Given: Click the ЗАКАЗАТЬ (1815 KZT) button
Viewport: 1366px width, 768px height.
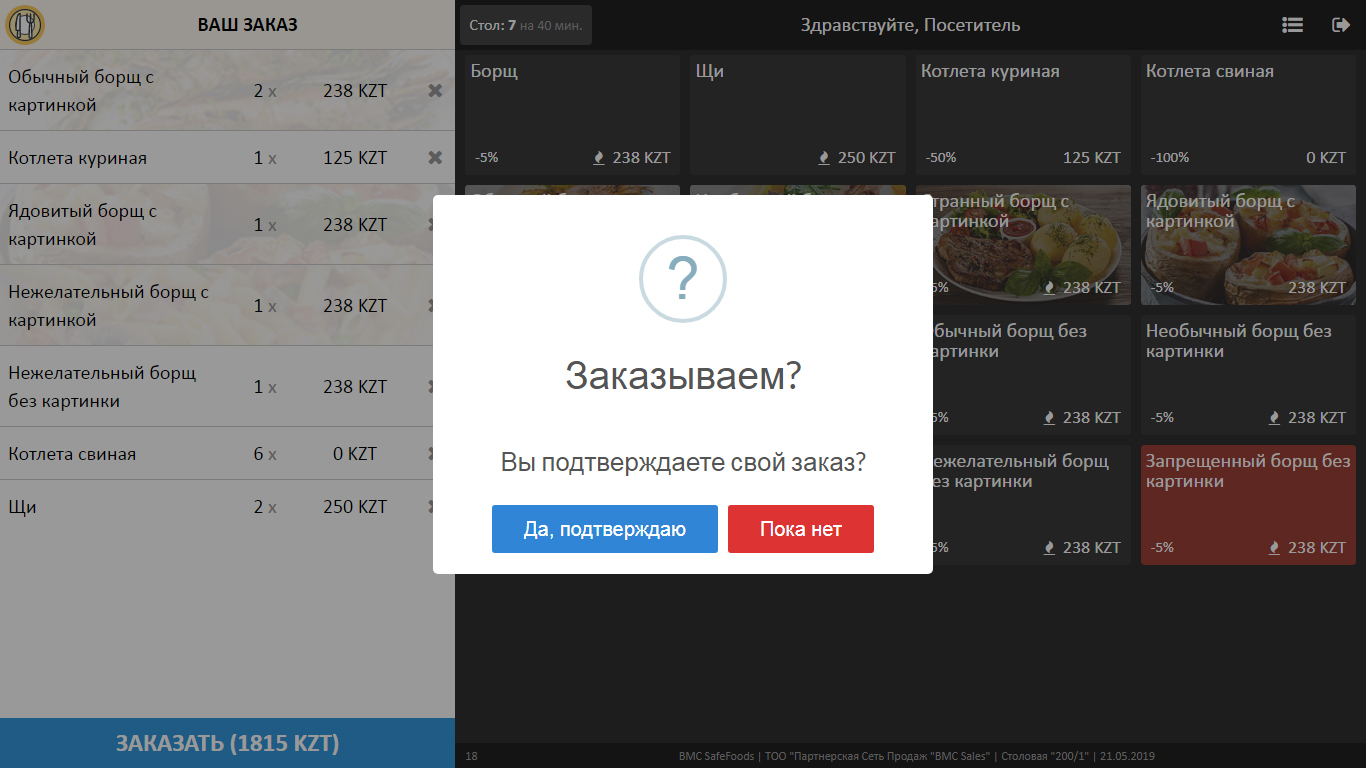Looking at the screenshot, I should (227, 743).
